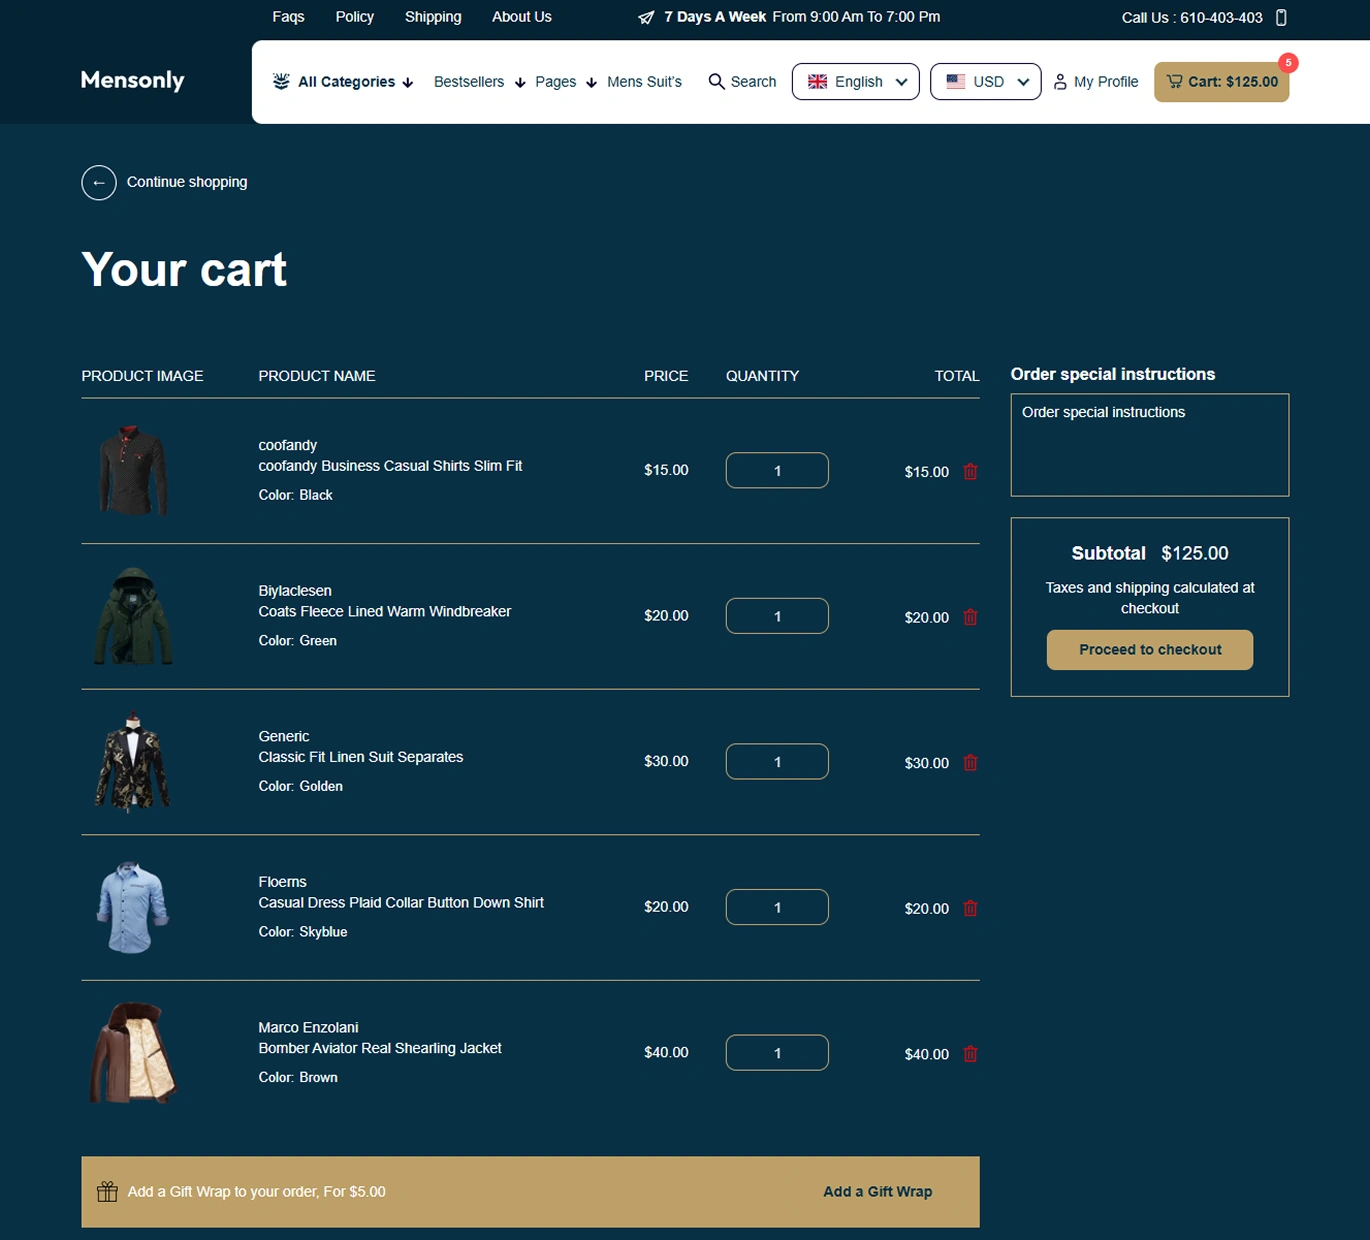This screenshot has width=1370, height=1240.
Task: Click the search magnifier icon
Action: (716, 81)
